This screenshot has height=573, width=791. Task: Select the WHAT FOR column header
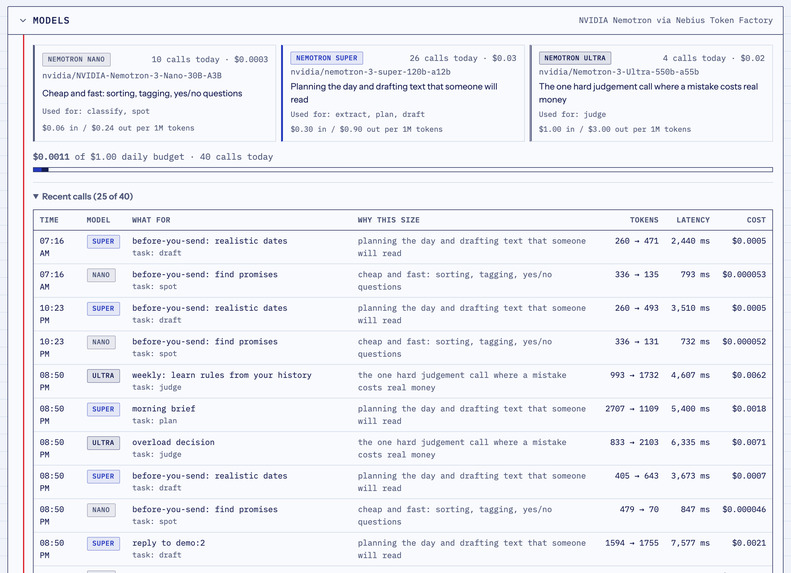[151, 220]
